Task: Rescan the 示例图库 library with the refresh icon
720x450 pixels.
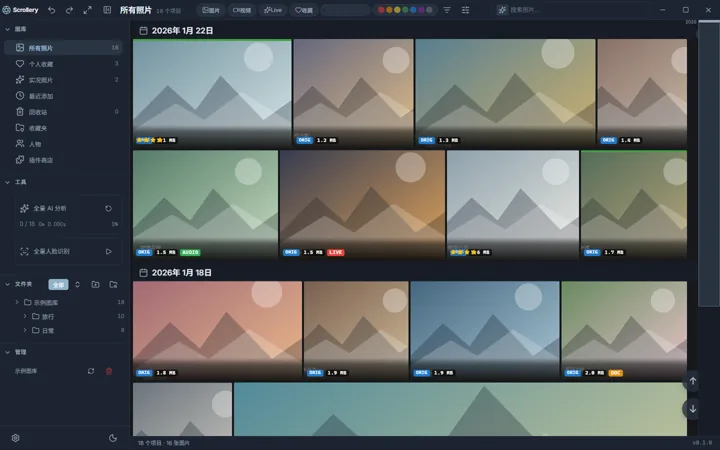Action: (91, 371)
